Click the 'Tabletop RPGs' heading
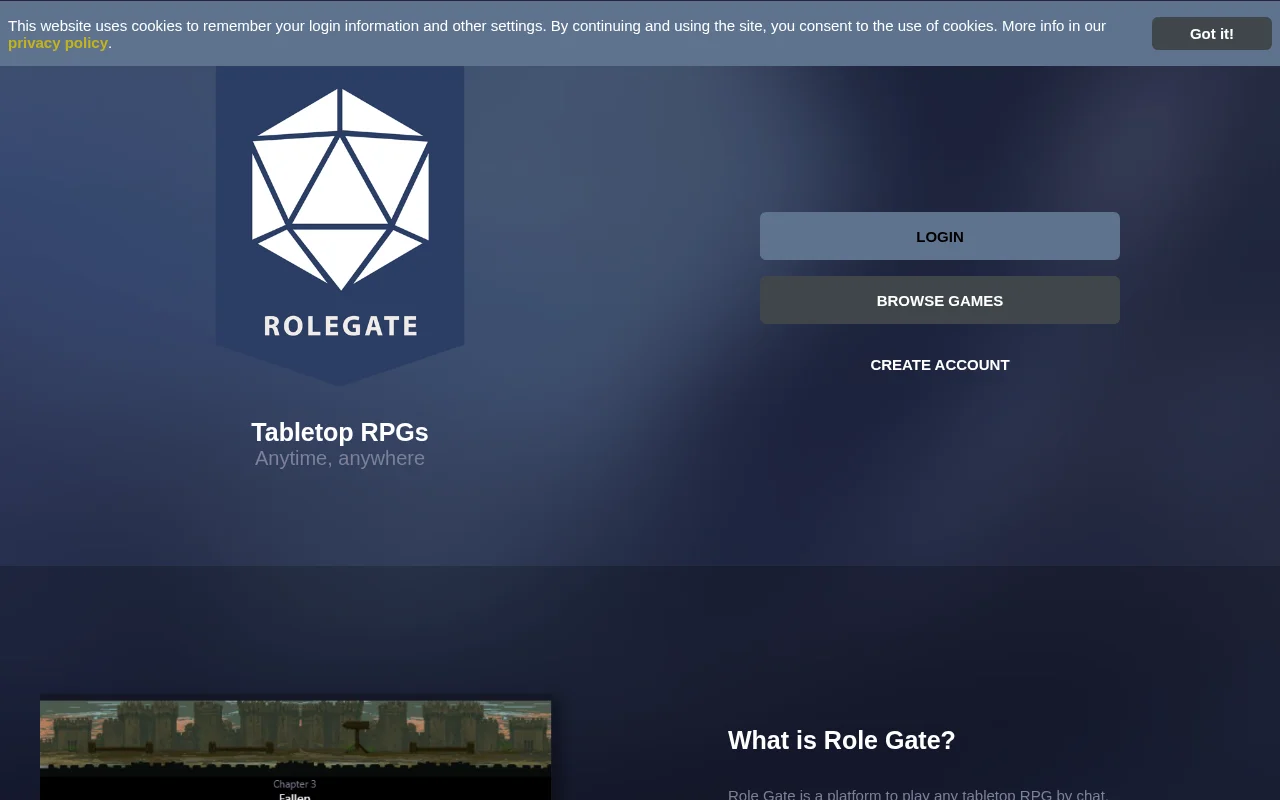Viewport: 1280px width, 800px height. click(340, 432)
